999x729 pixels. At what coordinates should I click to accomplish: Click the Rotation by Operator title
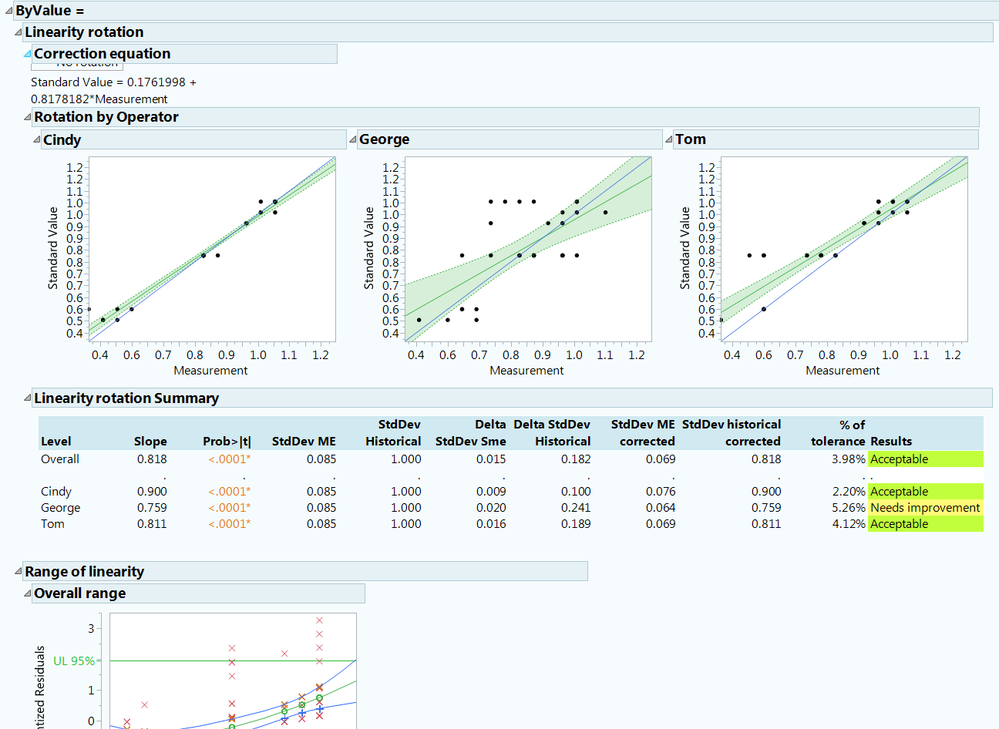pyautogui.click(x=106, y=117)
